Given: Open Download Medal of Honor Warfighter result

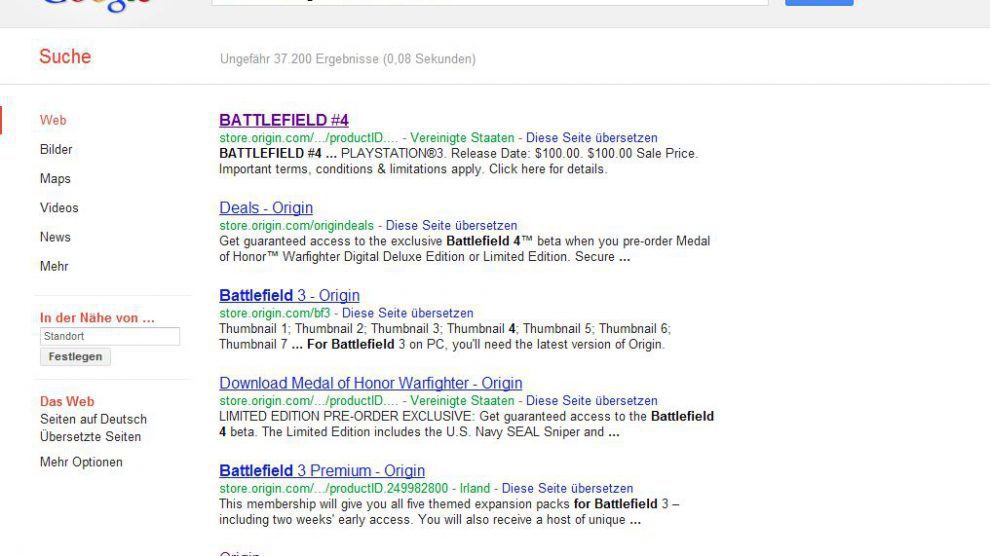Looking at the screenshot, I should (370, 383).
